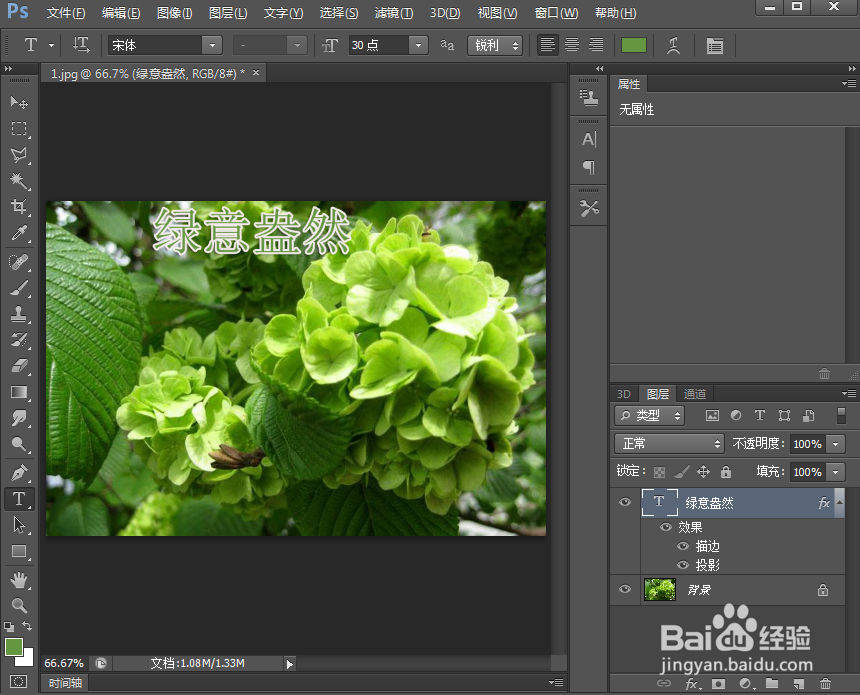The height and width of the screenshot is (695, 860).
Task: Select the Horizontal Type tool
Action: pyautogui.click(x=19, y=499)
